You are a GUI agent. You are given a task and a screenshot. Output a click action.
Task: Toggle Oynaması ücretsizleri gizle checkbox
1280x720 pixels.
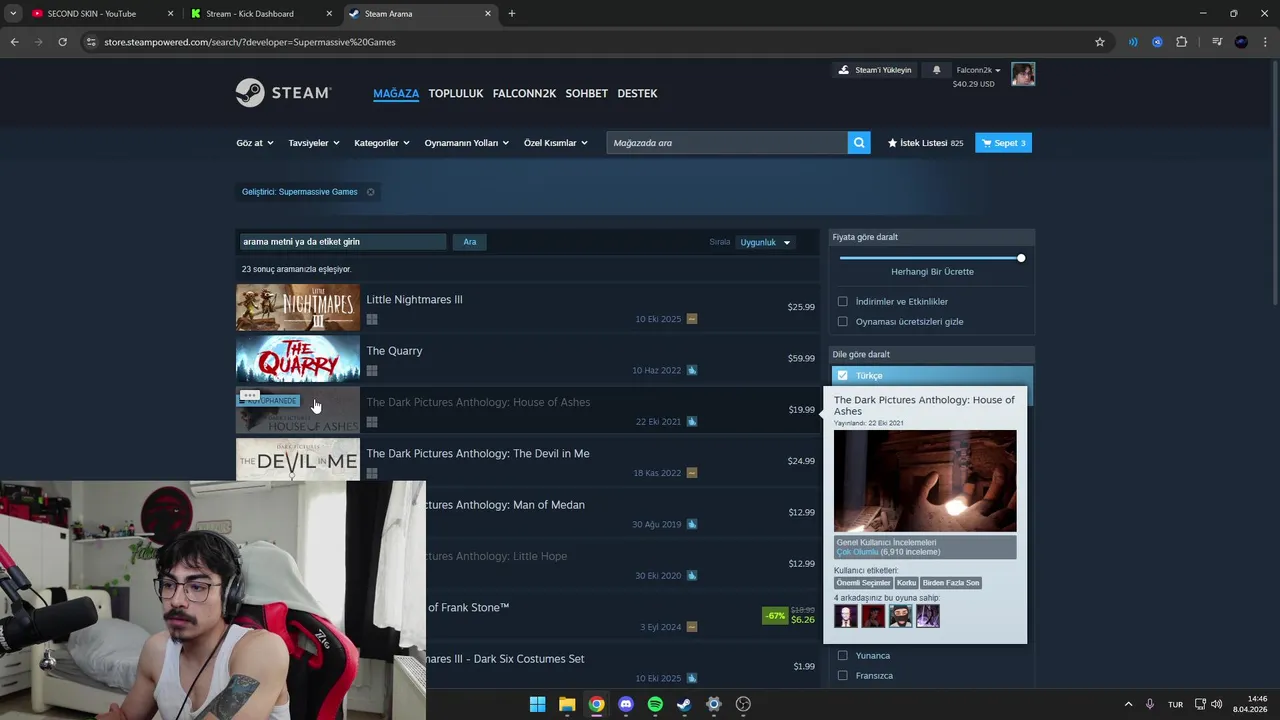tap(843, 321)
